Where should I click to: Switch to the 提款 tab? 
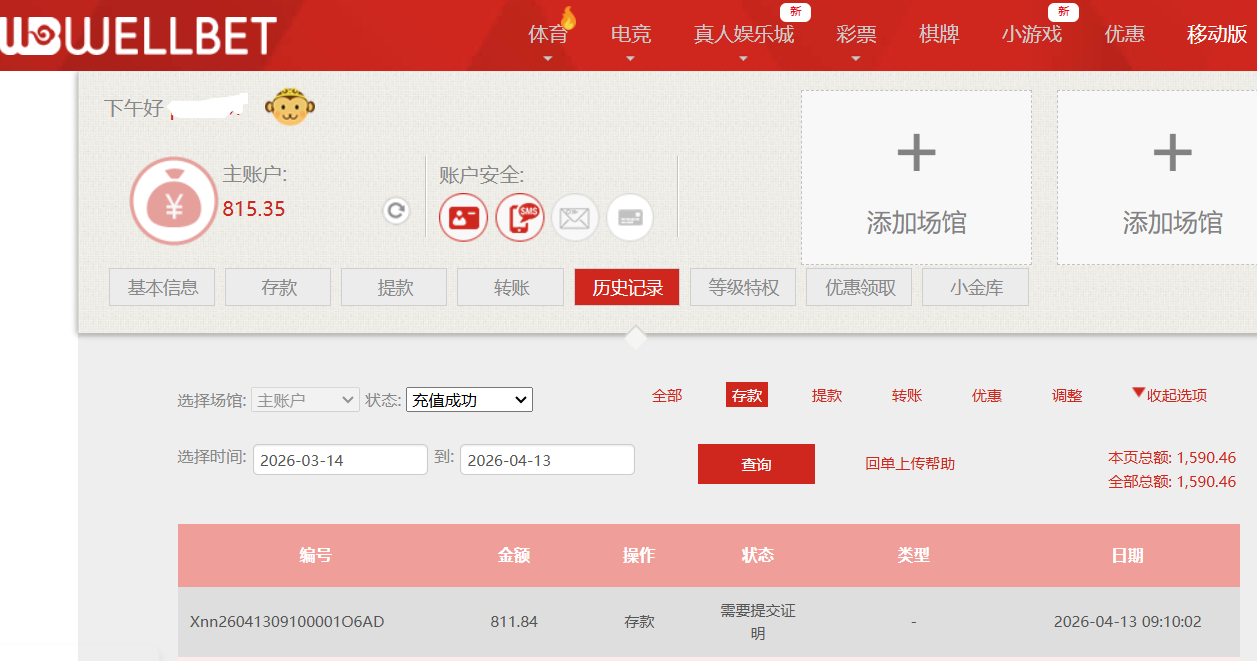pos(395,288)
